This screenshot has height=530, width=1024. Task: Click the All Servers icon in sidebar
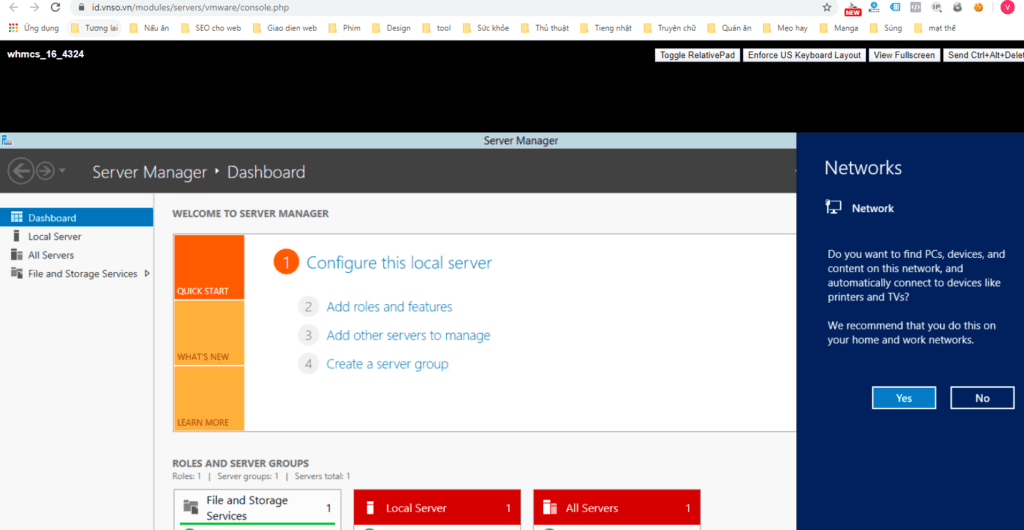16,255
